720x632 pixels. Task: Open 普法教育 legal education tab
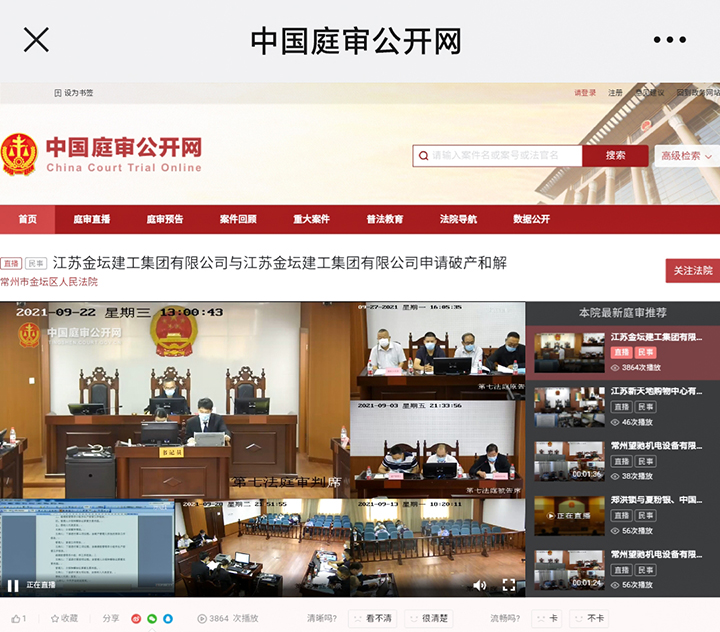coord(385,219)
